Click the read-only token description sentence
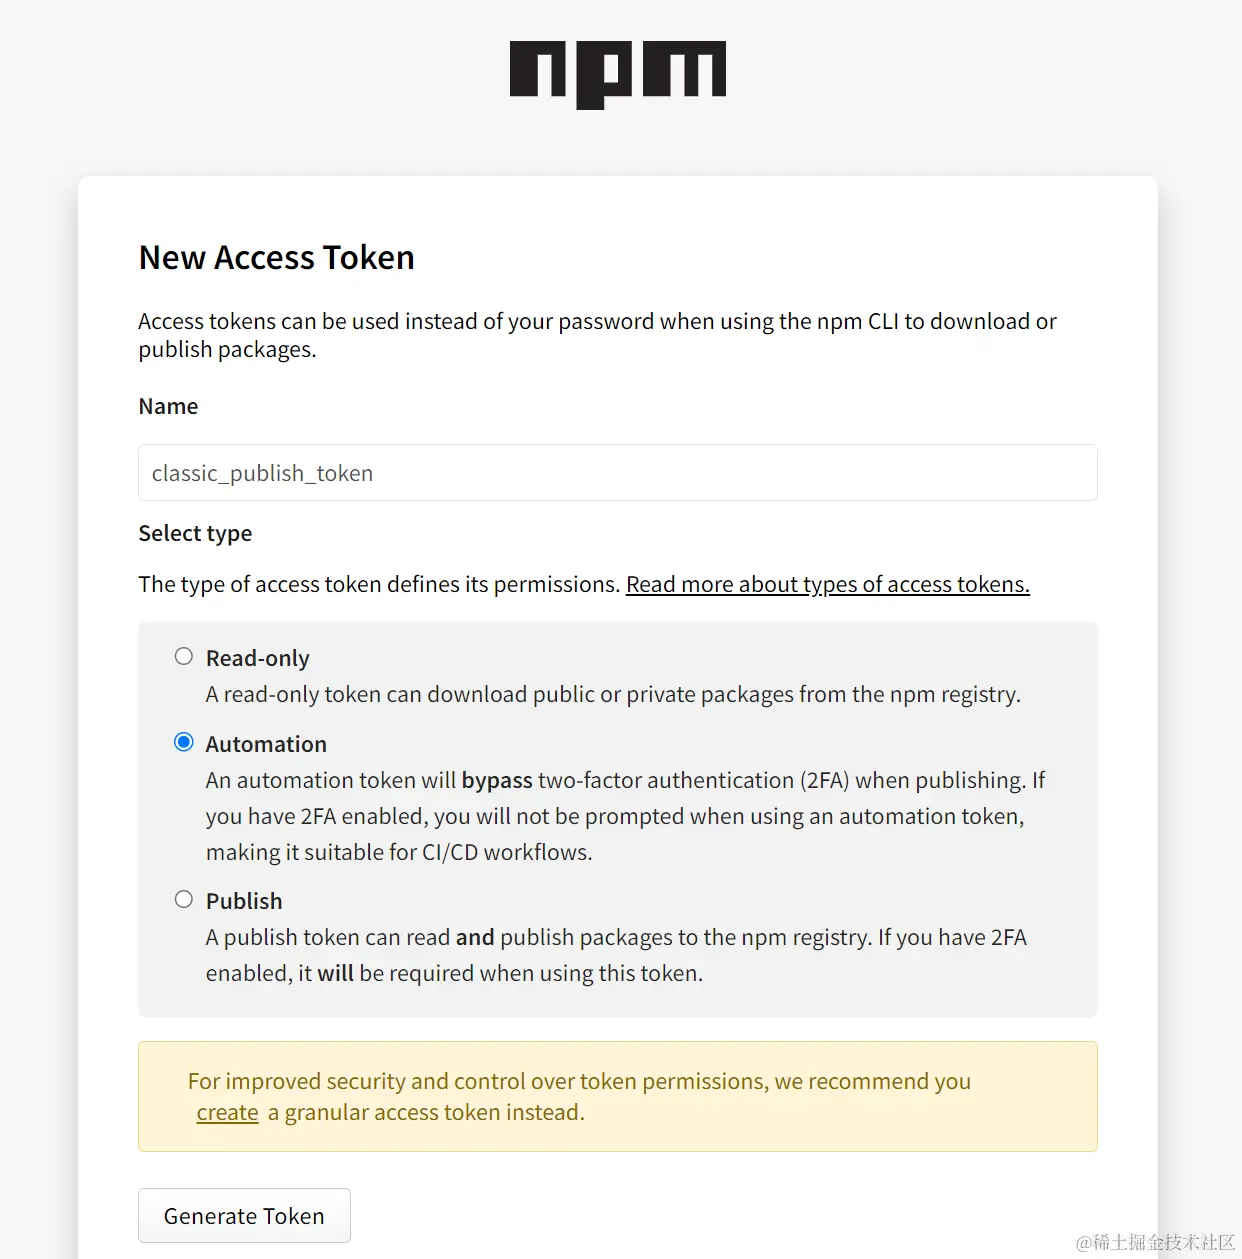Image resolution: width=1242 pixels, height=1259 pixels. [x=613, y=694]
